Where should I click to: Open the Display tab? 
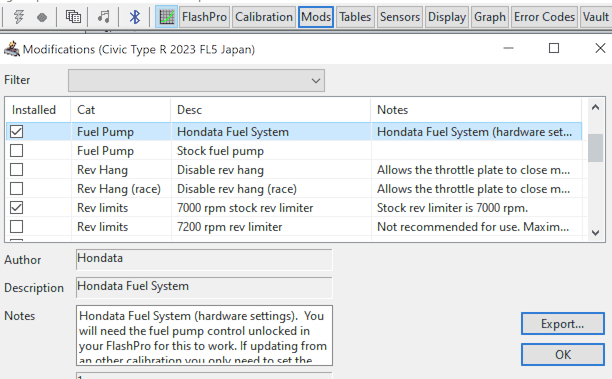click(x=447, y=17)
